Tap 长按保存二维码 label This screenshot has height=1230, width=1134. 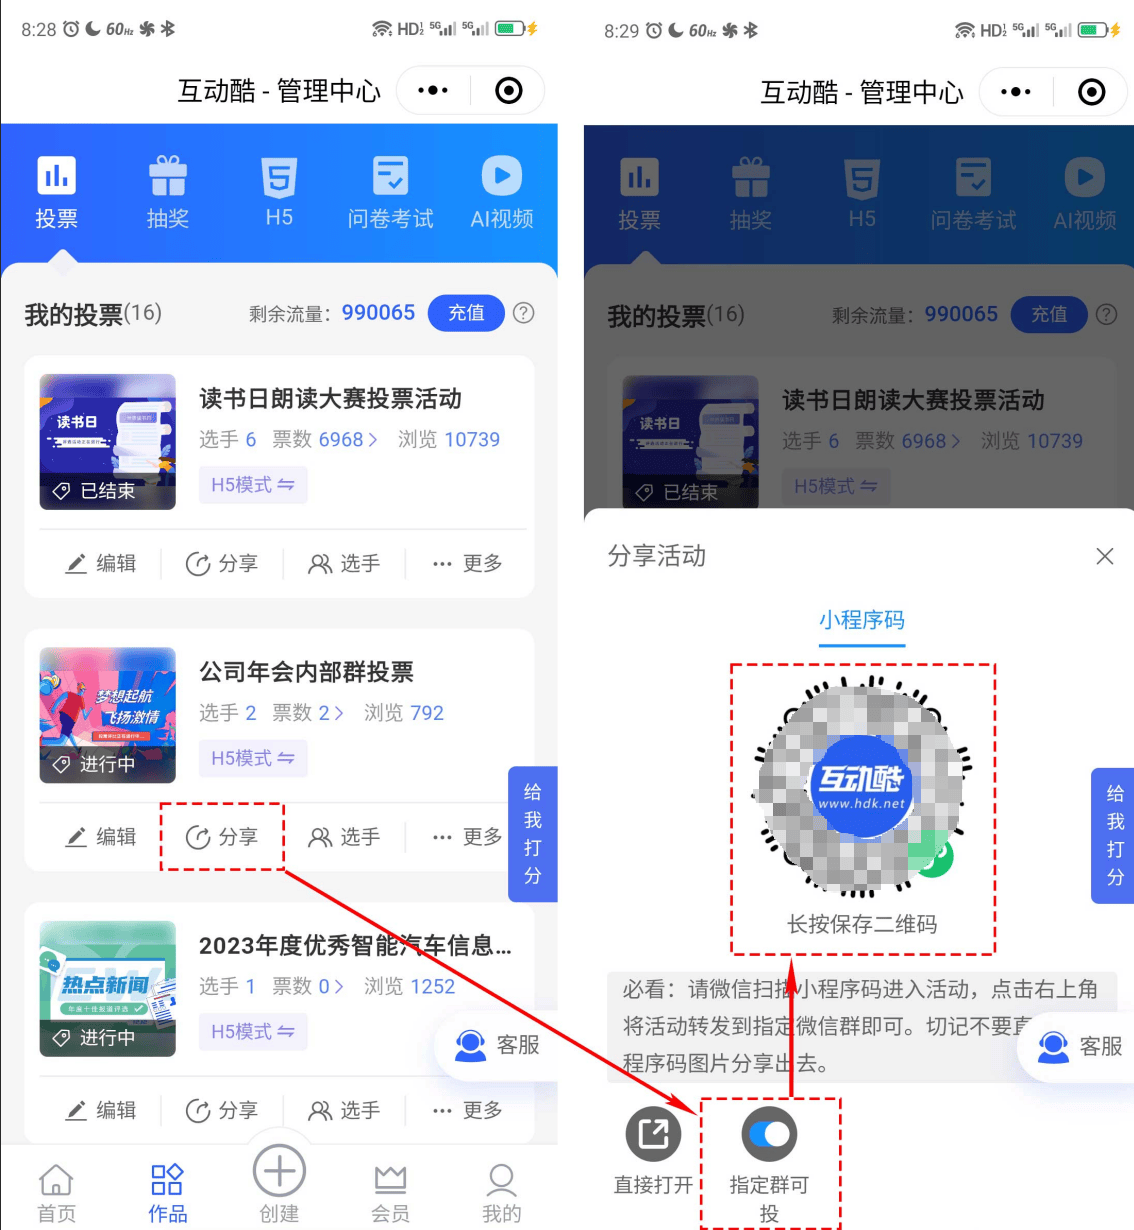pos(862,924)
